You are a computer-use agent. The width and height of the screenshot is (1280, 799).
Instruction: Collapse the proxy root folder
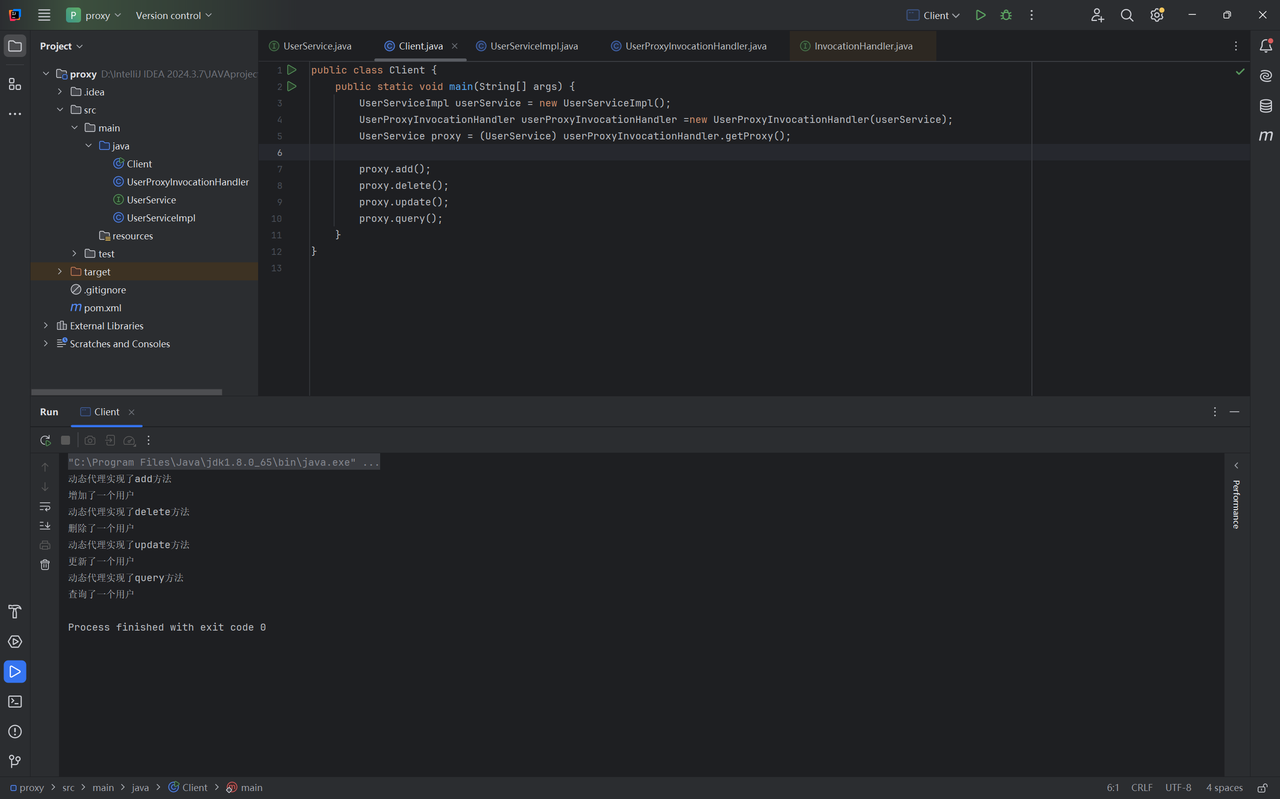[46, 74]
